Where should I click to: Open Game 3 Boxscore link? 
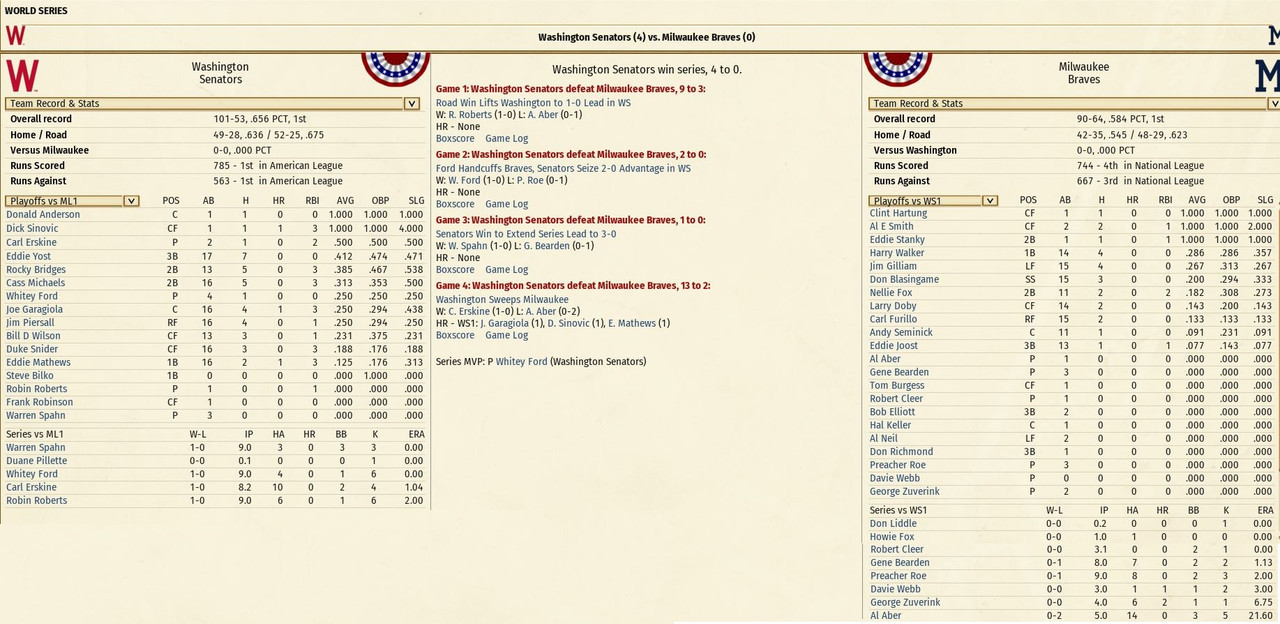tap(455, 270)
